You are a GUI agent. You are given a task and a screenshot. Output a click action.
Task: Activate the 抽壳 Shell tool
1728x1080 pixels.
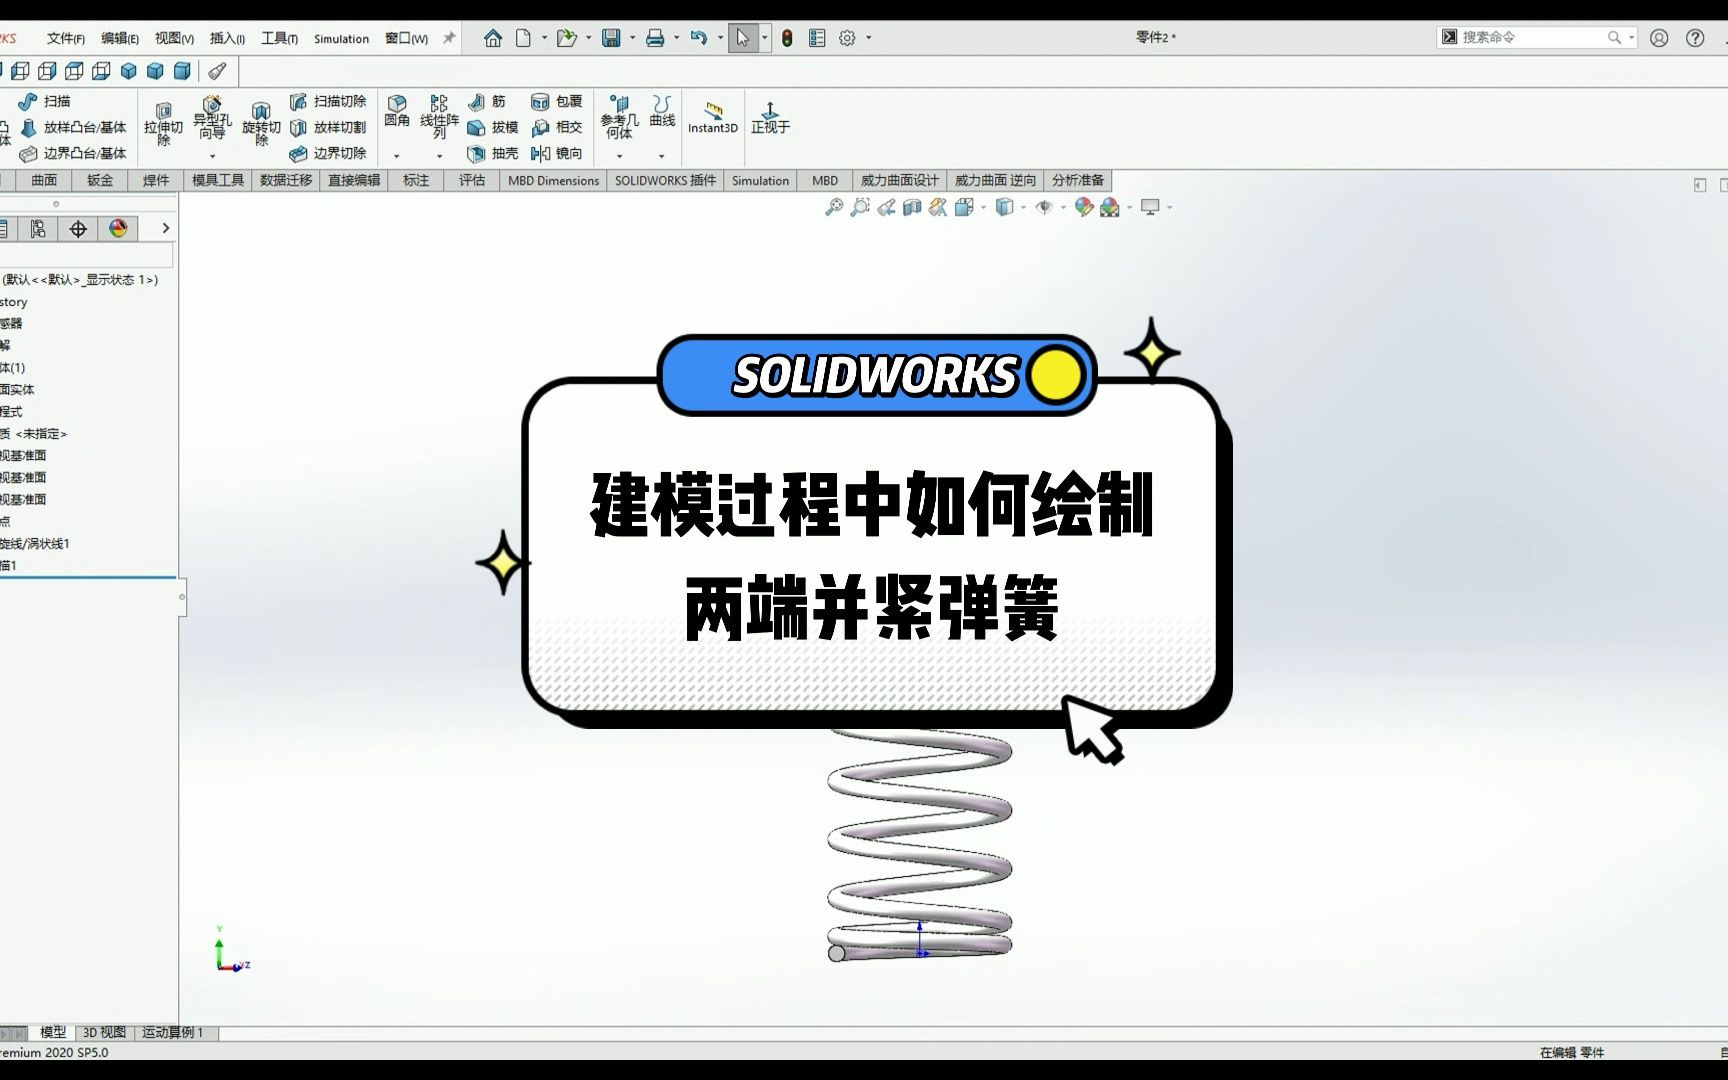(x=490, y=153)
